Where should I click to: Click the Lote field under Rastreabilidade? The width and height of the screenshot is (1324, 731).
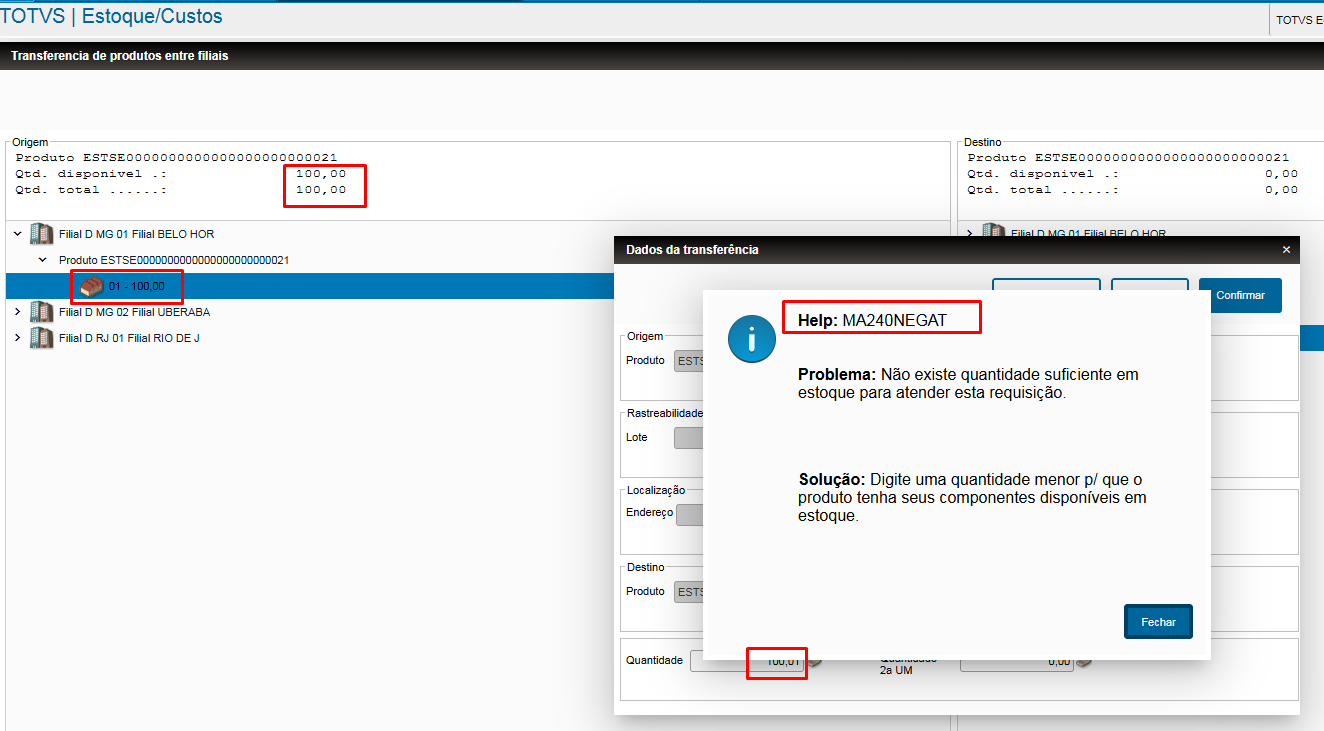point(689,438)
